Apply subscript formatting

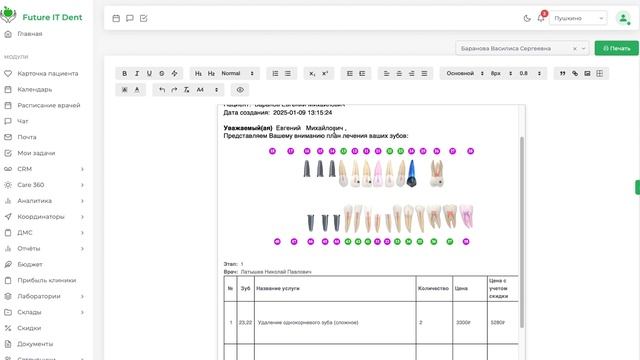click(312, 73)
